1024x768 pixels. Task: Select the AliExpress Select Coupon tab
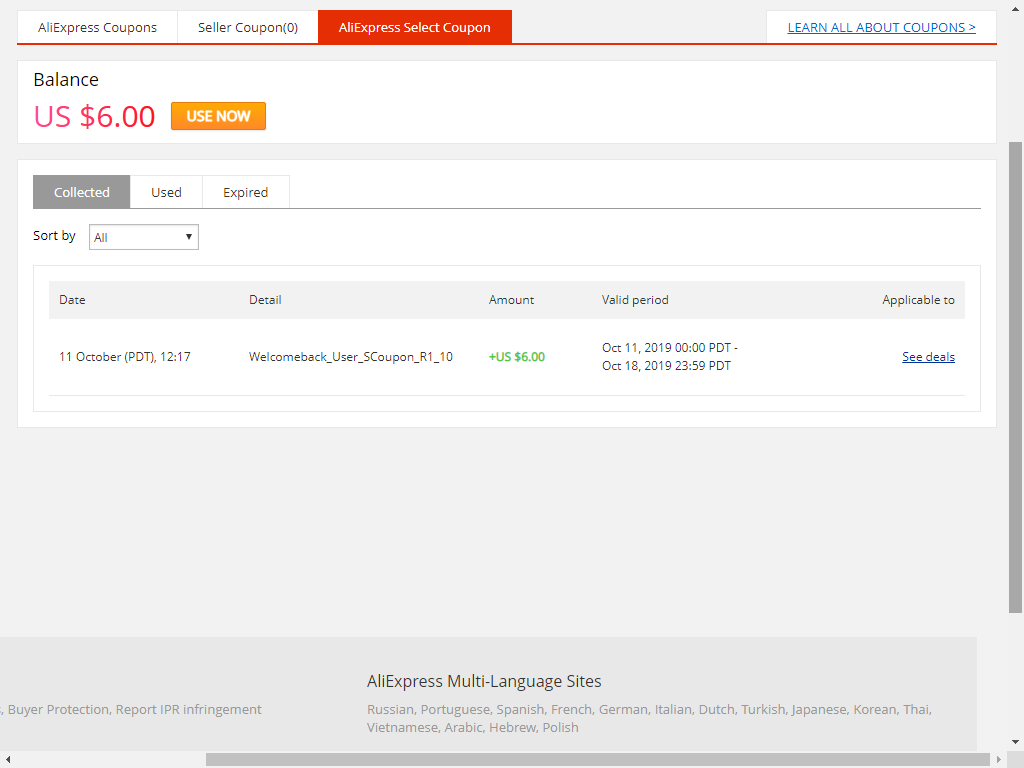point(415,27)
